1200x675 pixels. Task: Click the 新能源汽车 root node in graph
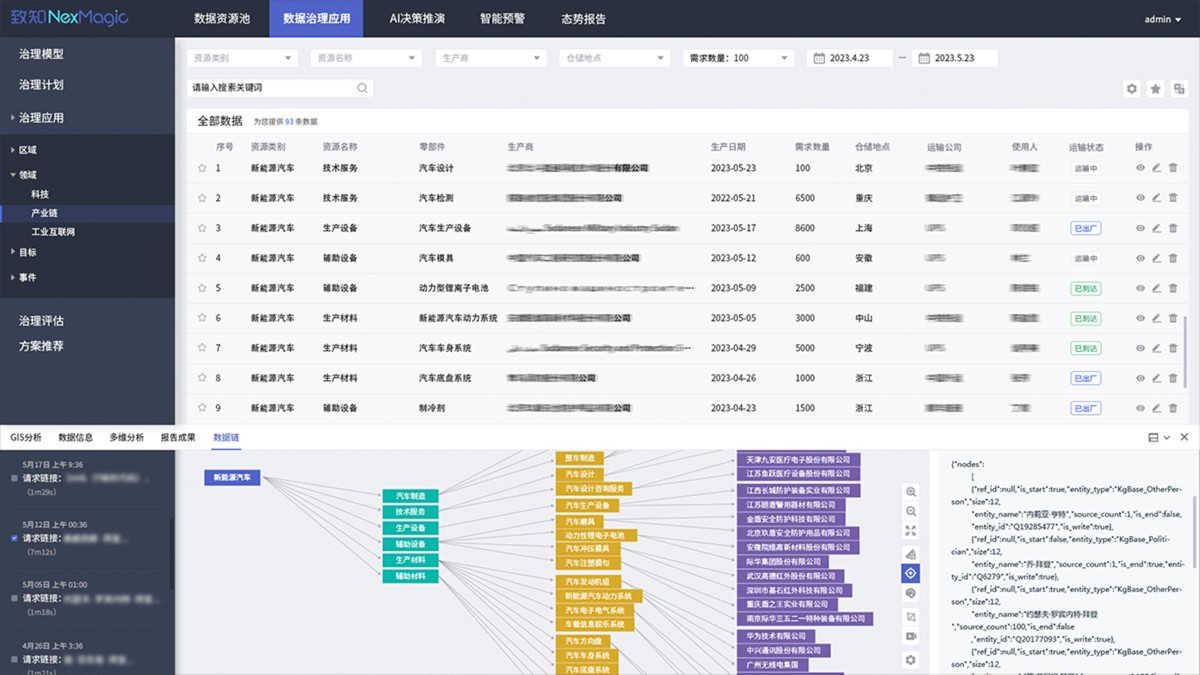tap(232, 478)
